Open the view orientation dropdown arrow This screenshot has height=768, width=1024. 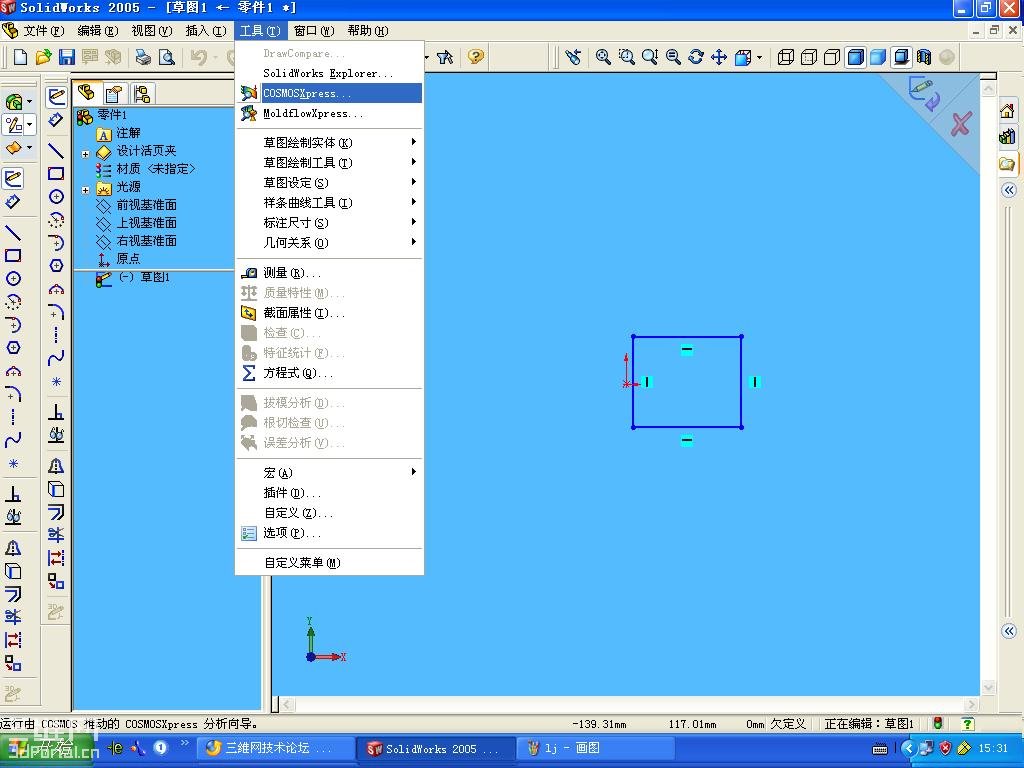tap(759, 57)
